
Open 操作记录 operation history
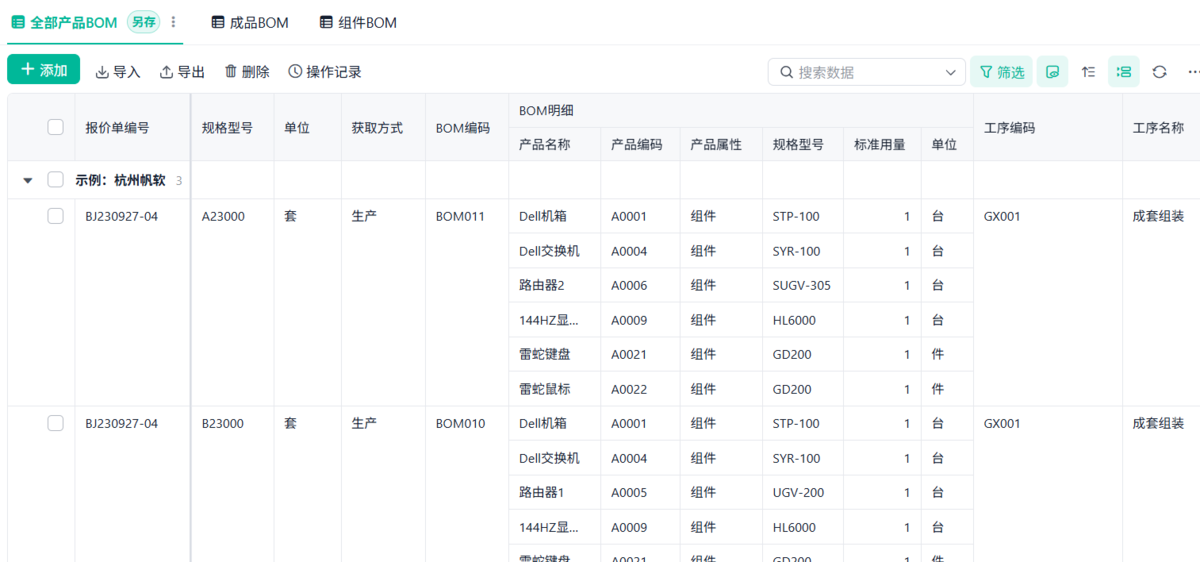coord(325,72)
